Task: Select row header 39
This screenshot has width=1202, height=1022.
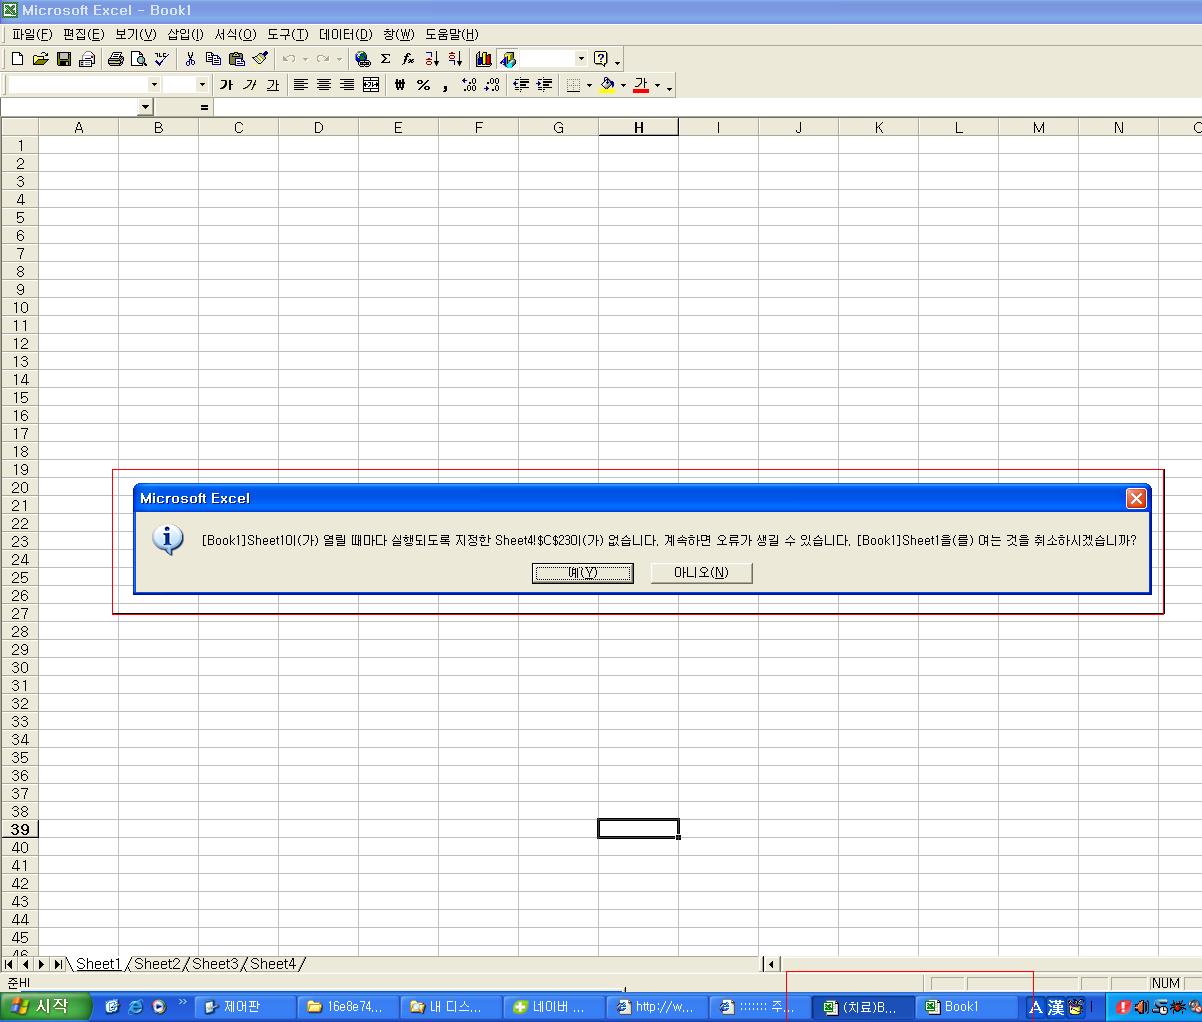Action: [20, 829]
